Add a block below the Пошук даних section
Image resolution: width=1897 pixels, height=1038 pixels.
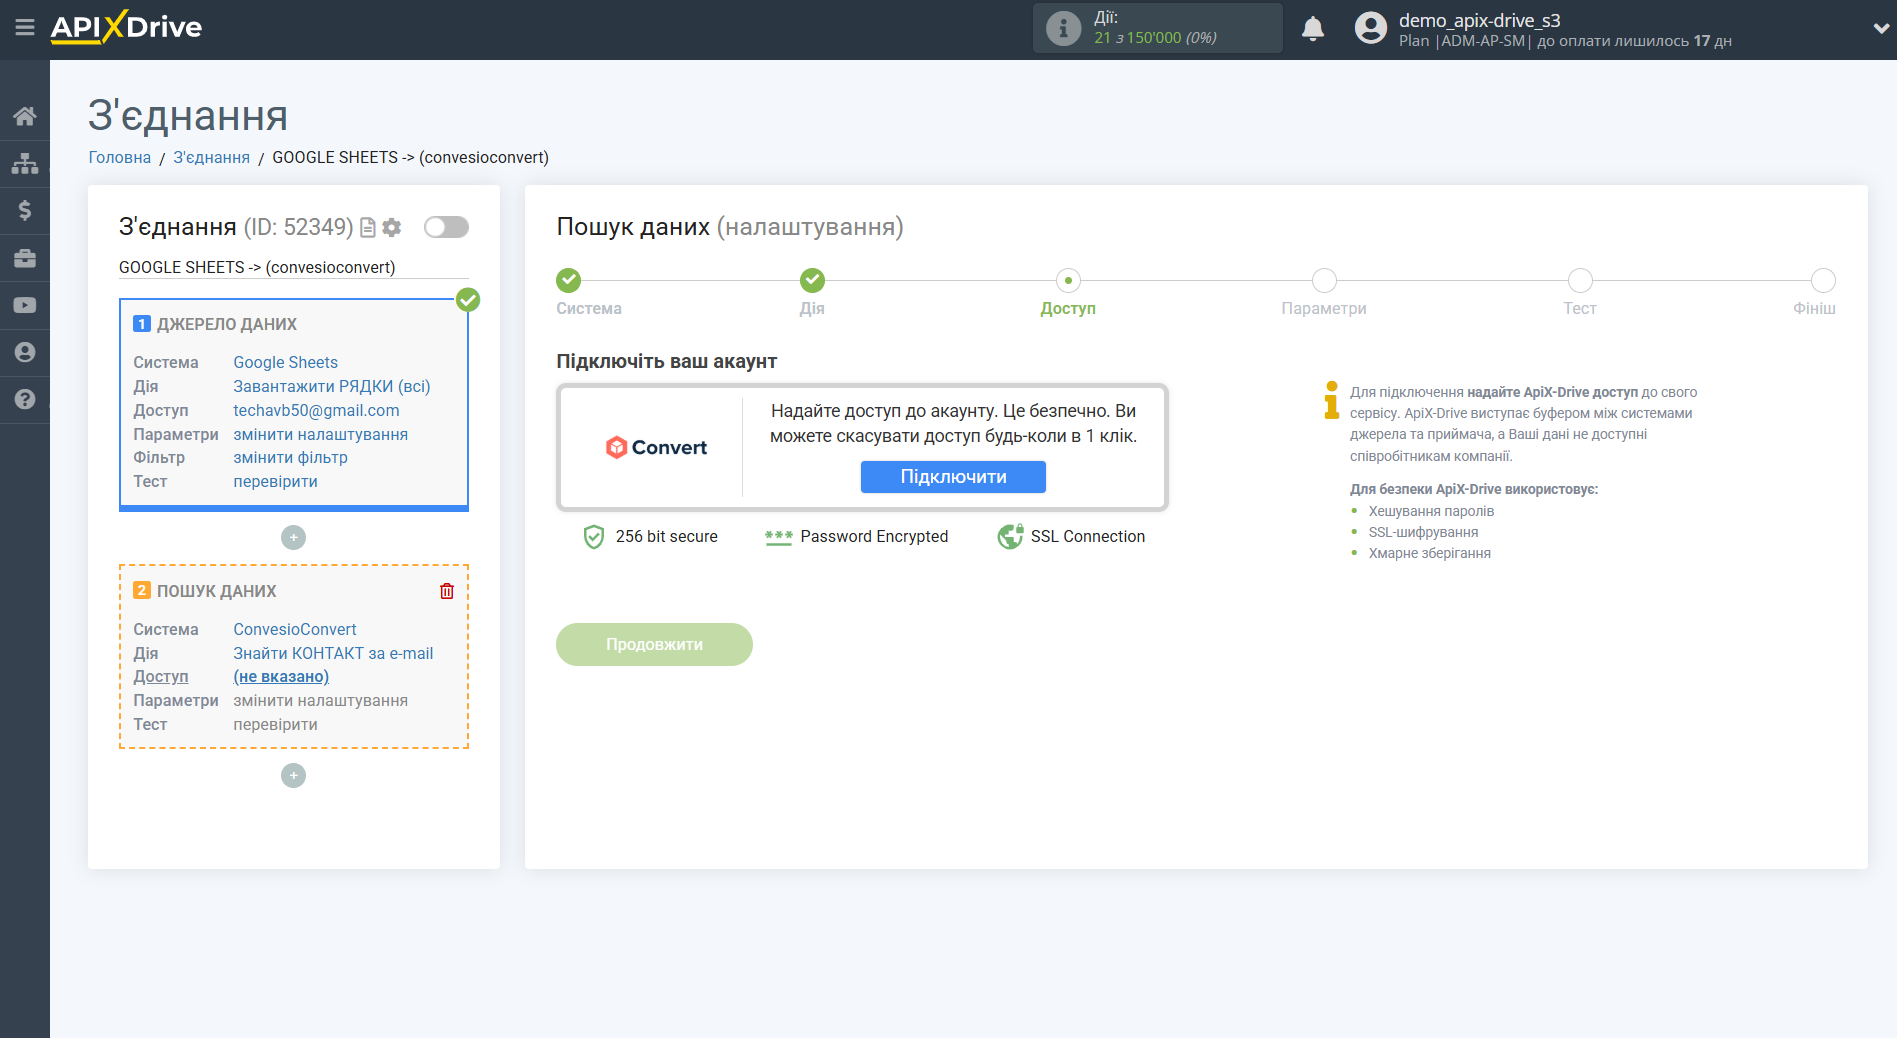293,776
